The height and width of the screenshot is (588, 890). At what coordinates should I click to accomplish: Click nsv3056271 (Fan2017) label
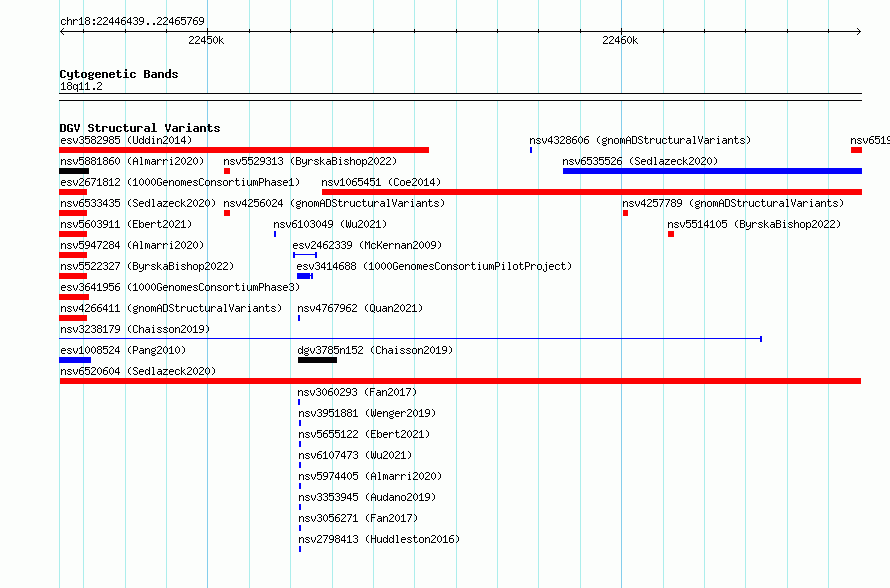[x=358, y=518]
